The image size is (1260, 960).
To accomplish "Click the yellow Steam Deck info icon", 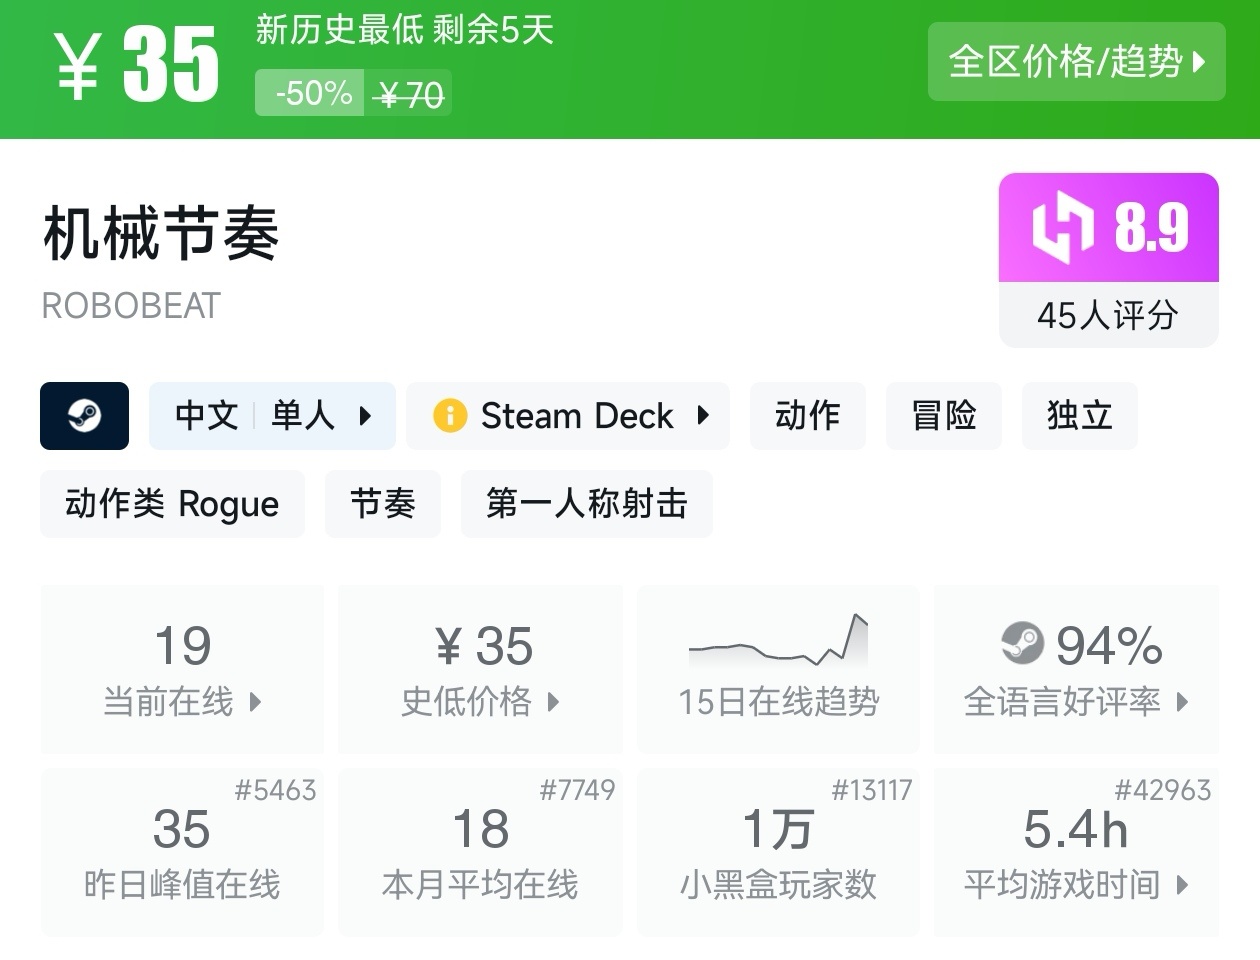I will point(450,416).
